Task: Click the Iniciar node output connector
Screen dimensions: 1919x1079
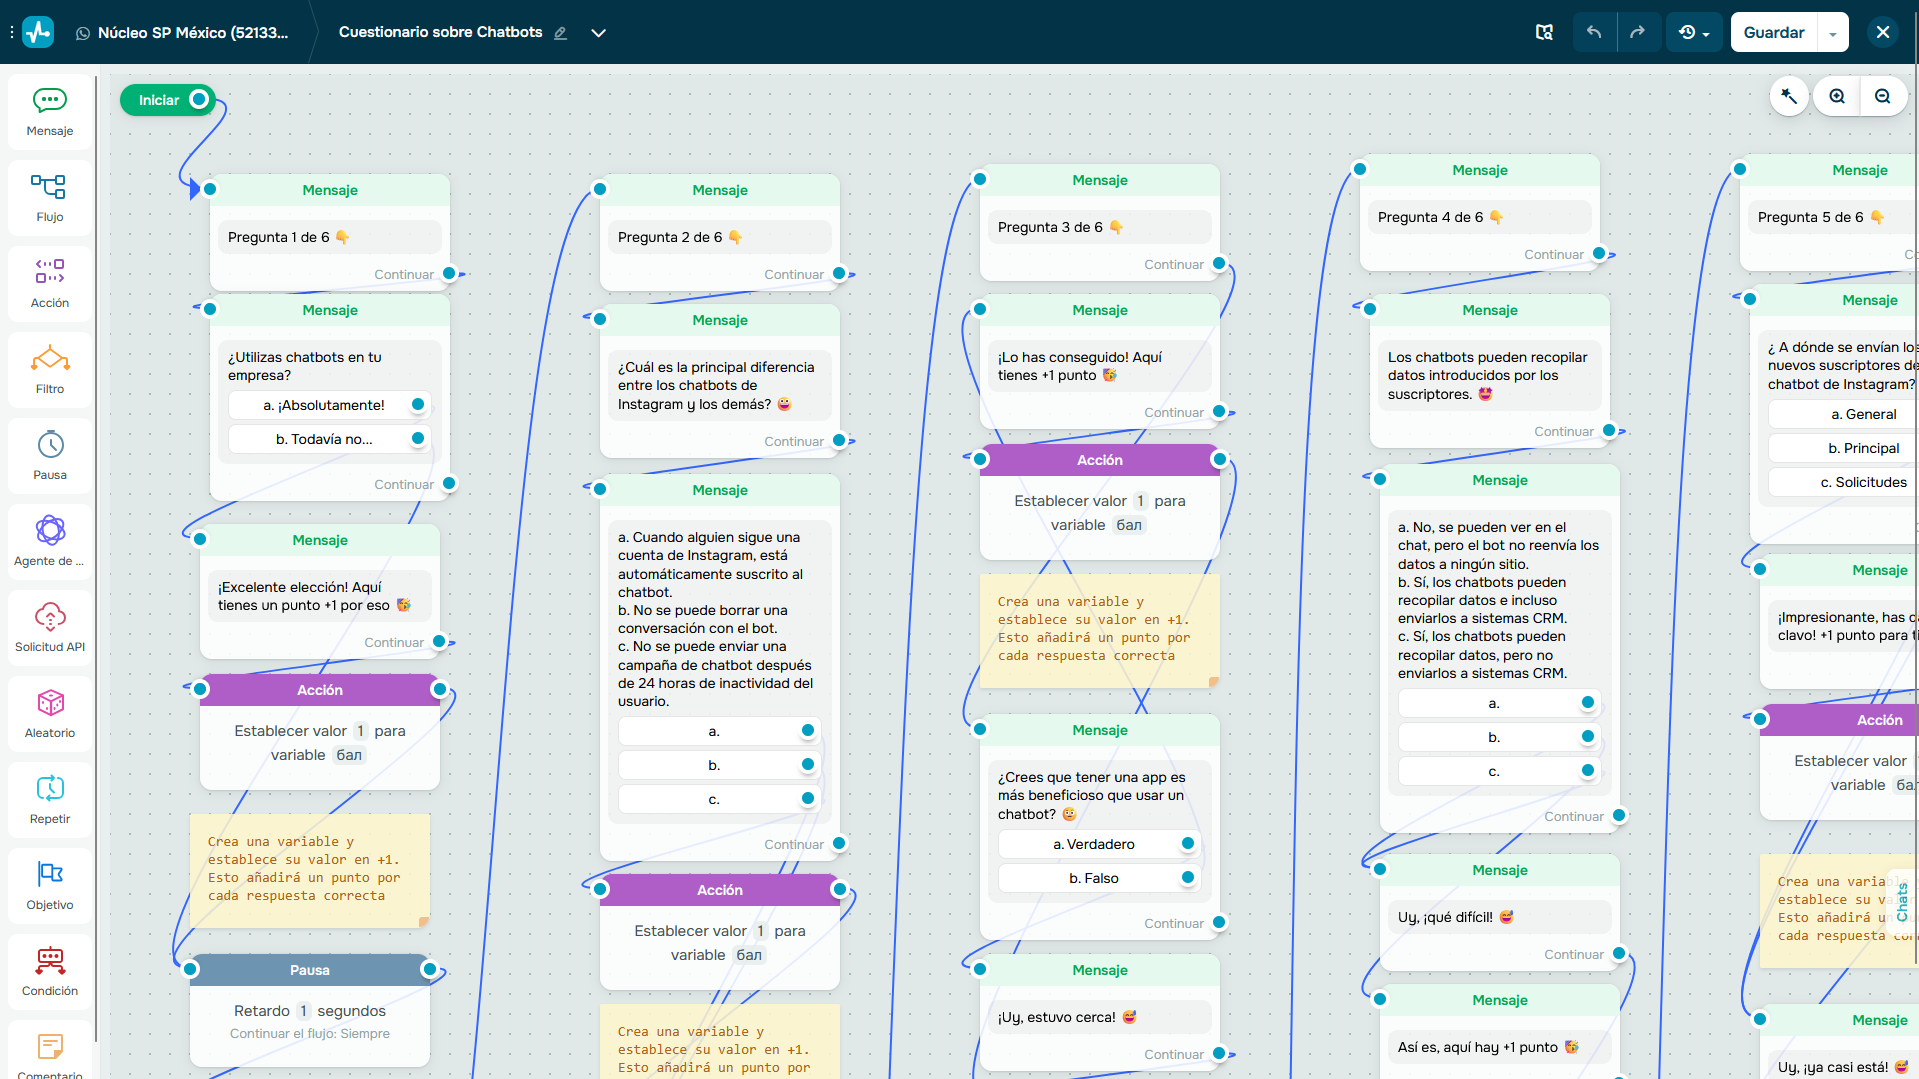Action: coord(199,99)
